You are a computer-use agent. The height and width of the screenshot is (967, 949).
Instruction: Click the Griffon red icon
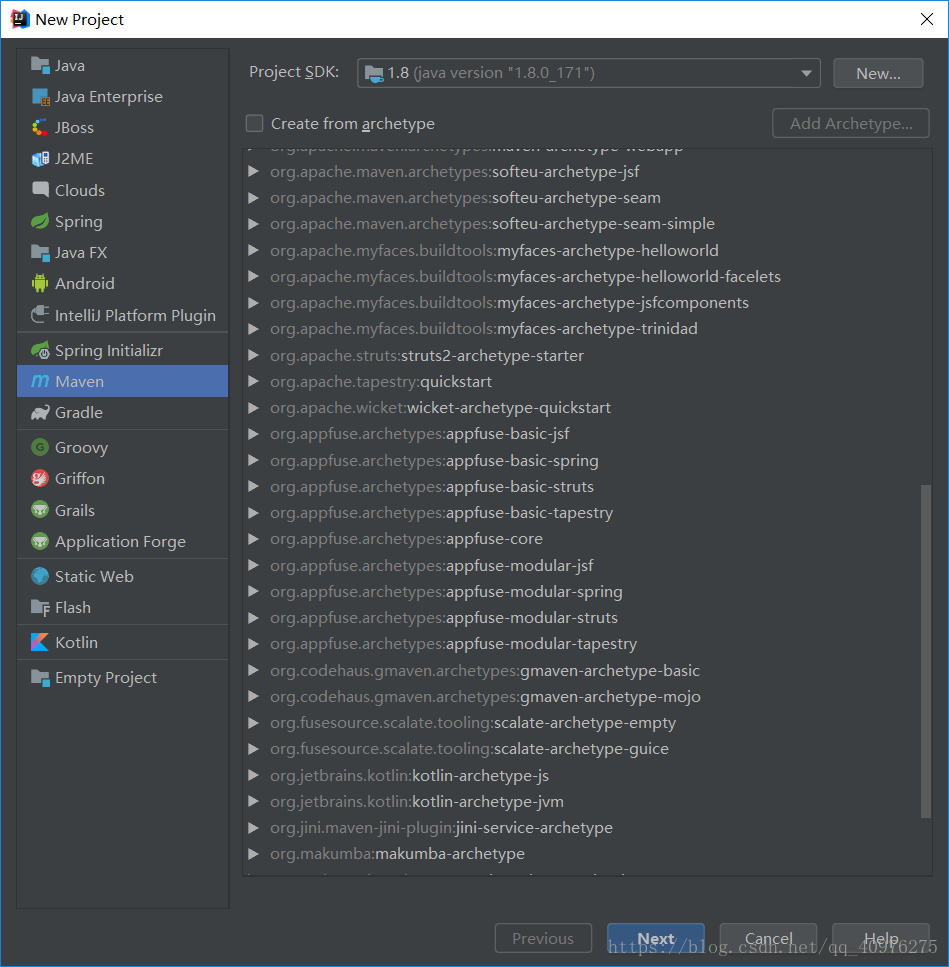40,479
